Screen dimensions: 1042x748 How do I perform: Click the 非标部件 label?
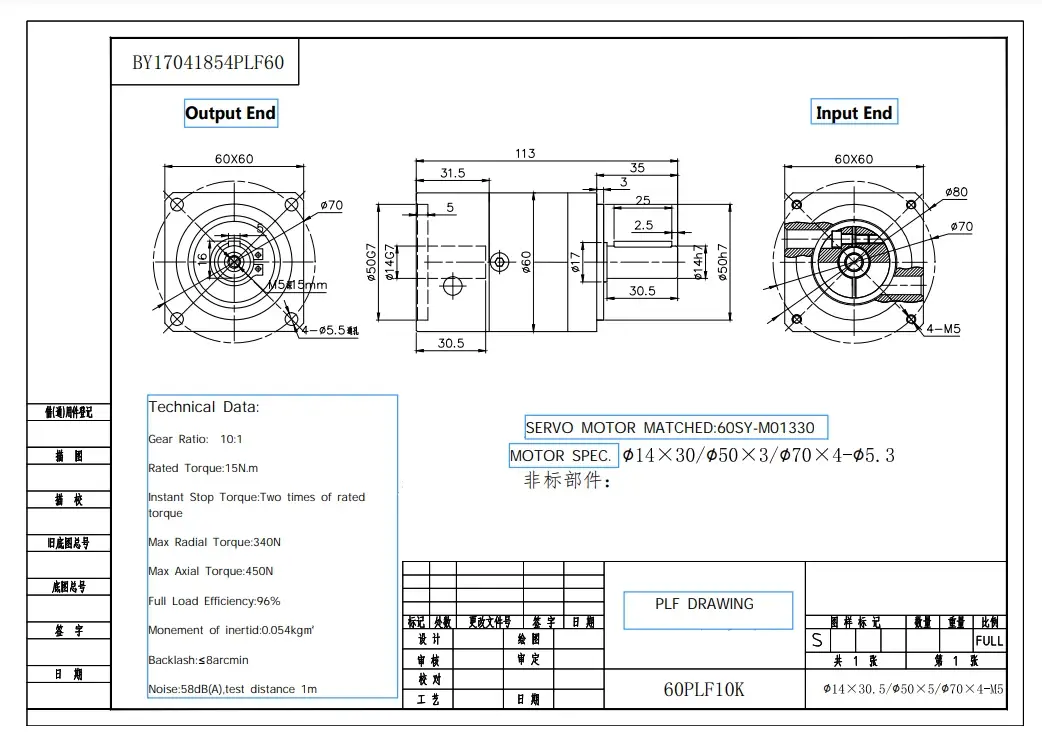pos(567,480)
